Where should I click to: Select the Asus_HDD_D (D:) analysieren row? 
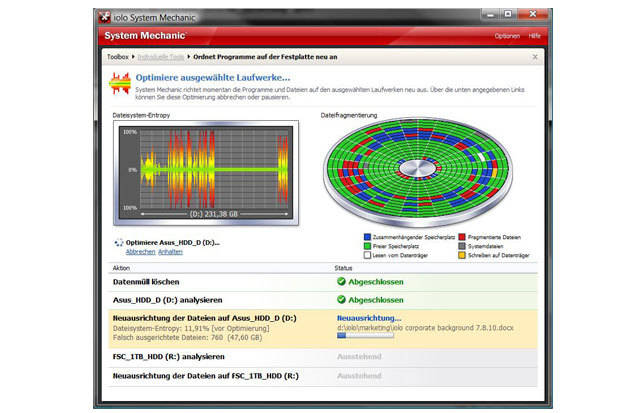[x=323, y=300]
